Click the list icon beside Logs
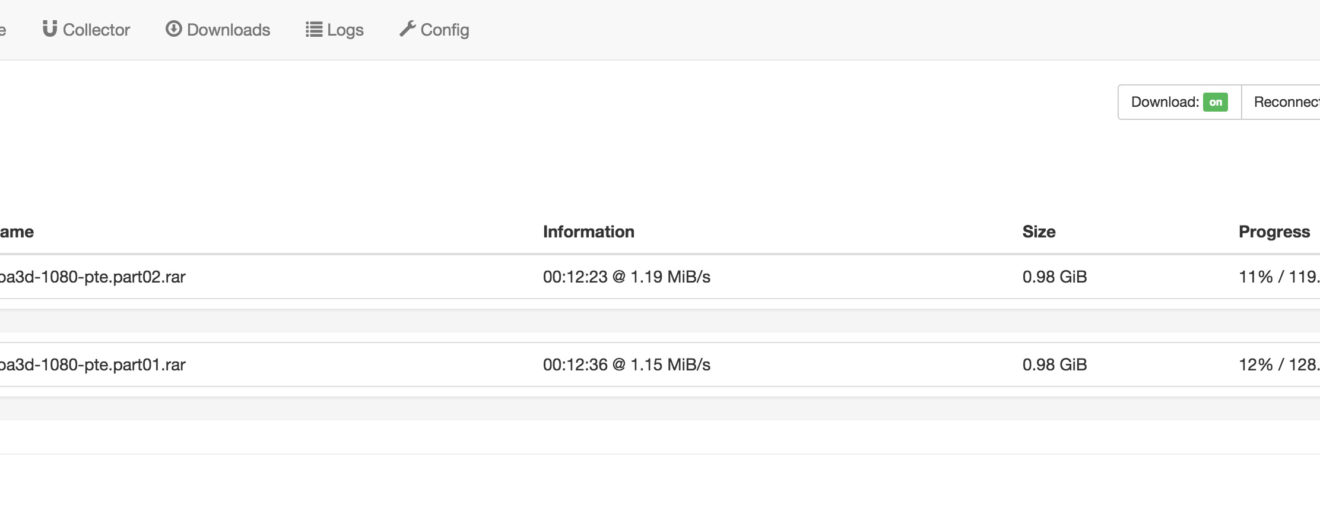This screenshot has height=520, width=1320. point(313,29)
